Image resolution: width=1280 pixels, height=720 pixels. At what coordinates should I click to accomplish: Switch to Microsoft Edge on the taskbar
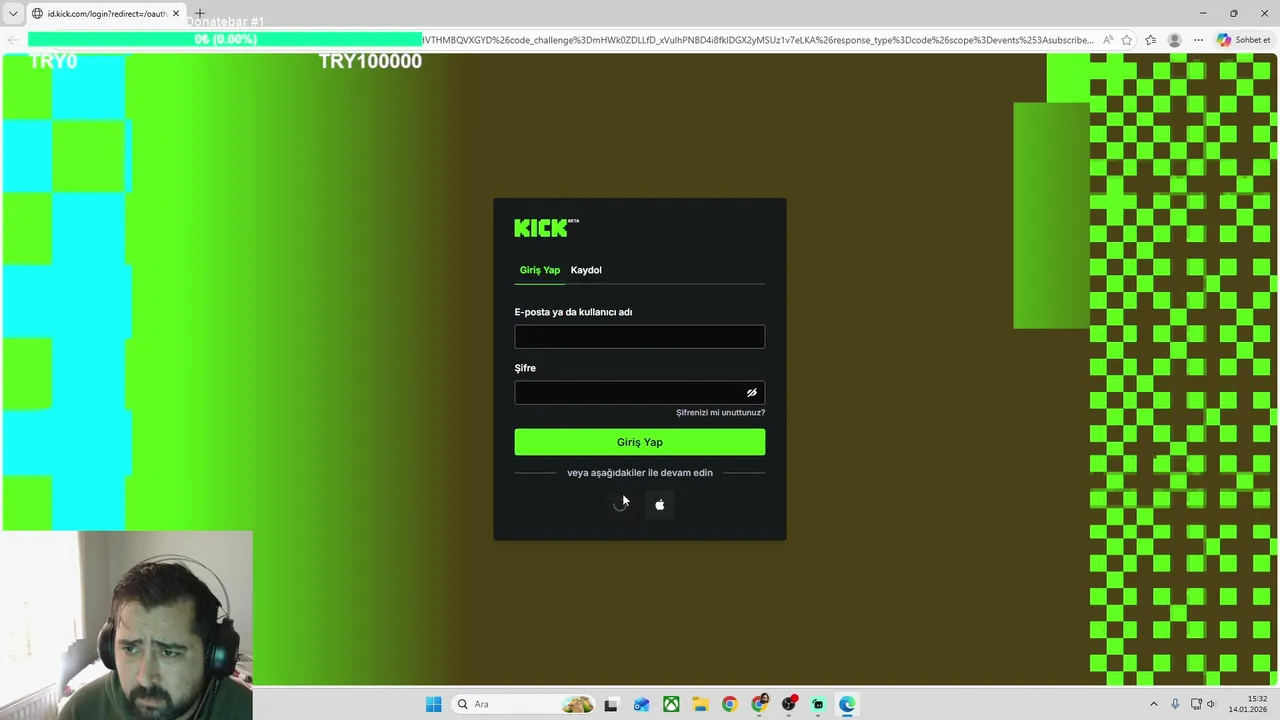click(847, 704)
